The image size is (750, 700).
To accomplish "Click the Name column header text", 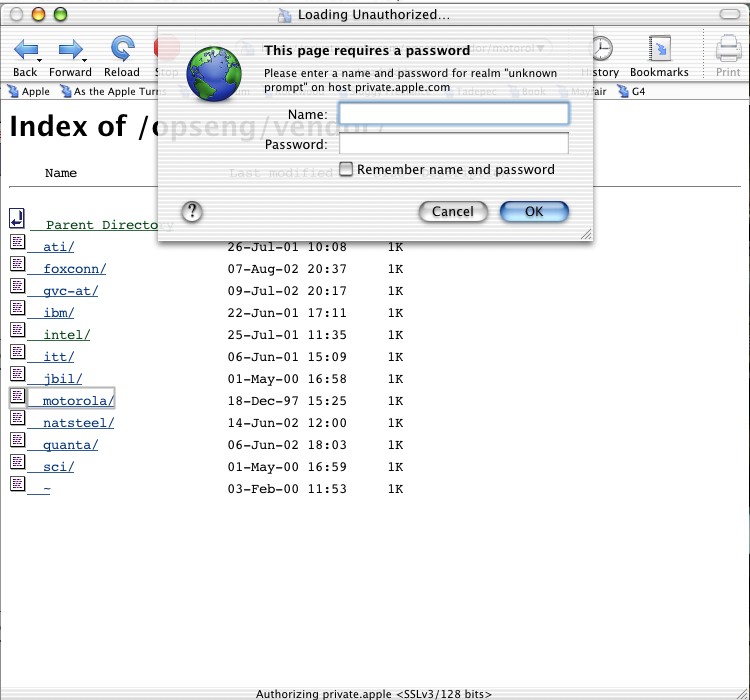I will (61, 173).
